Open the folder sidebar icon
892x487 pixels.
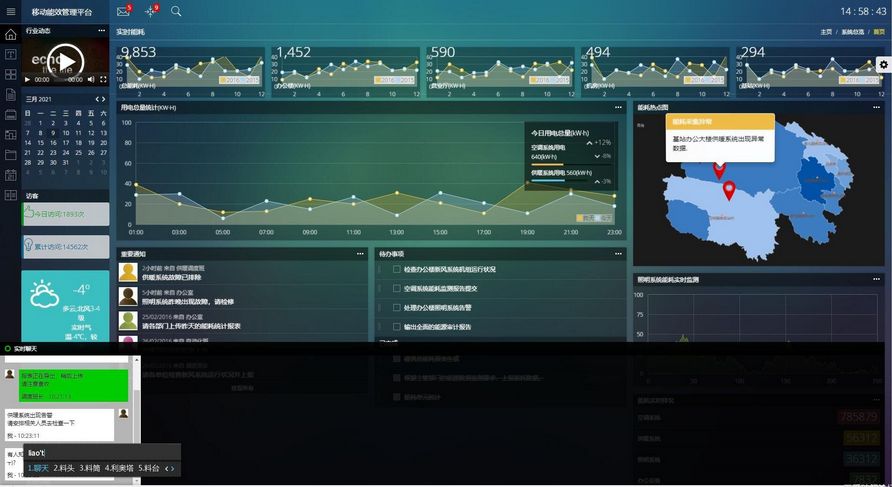[x=10, y=155]
